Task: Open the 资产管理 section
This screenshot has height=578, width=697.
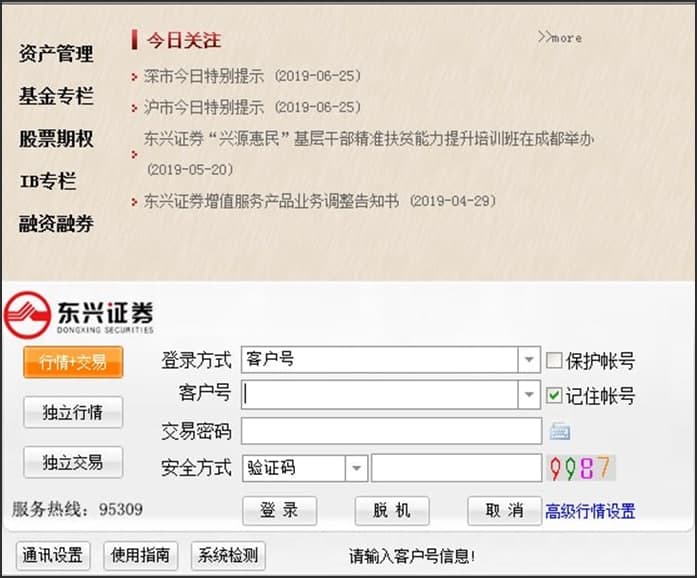Action: click(x=56, y=54)
